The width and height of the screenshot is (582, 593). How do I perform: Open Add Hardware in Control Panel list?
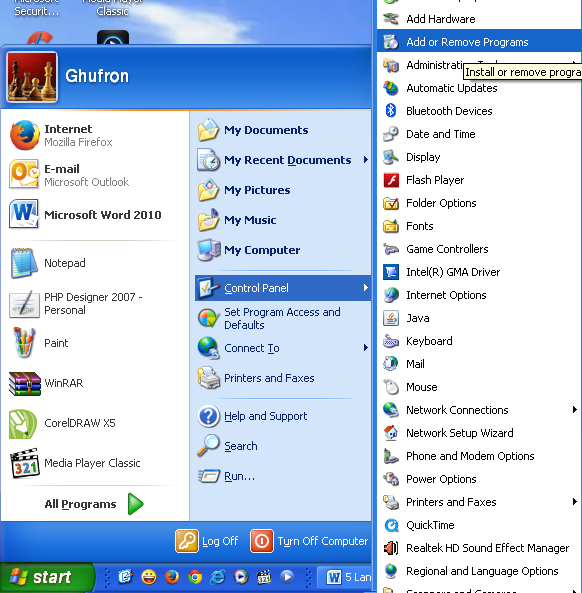point(479,19)
